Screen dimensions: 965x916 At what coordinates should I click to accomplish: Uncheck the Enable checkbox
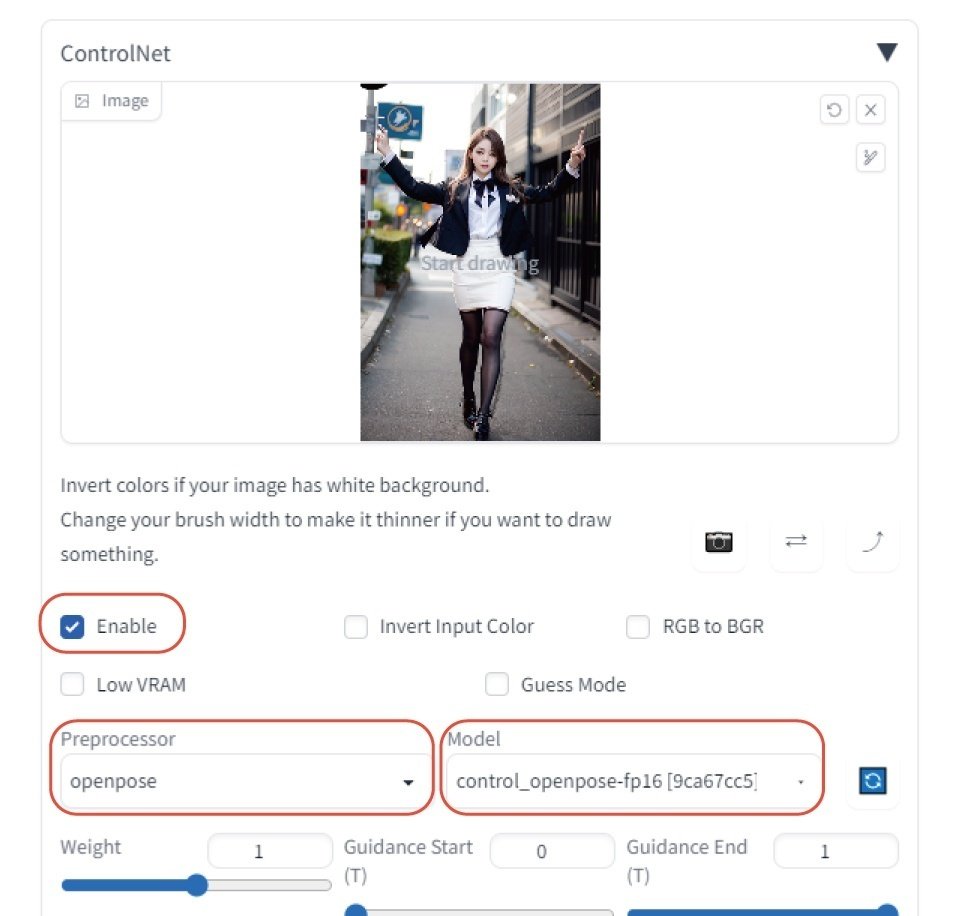click(72, 627)
